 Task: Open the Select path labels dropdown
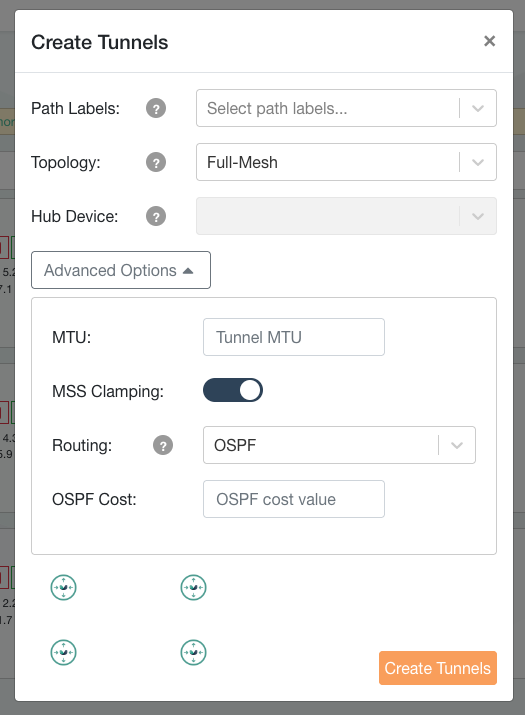[x=346, y=108]
